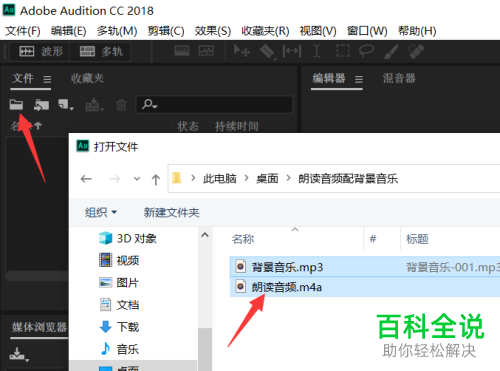The image size is (500, 371).
Task: Select 下载 in the navigation pane
Action: coord(119,327)
